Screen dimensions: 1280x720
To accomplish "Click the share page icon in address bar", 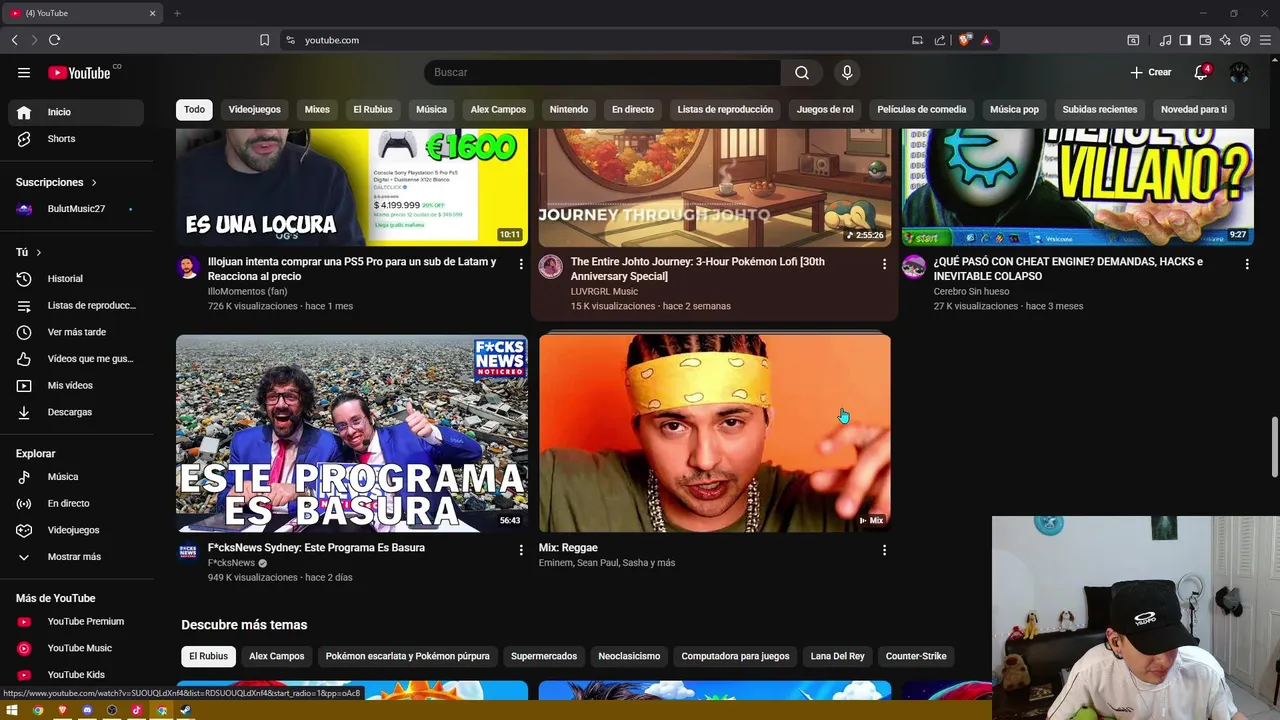I will pyautogui.click(x=940, y=40).
